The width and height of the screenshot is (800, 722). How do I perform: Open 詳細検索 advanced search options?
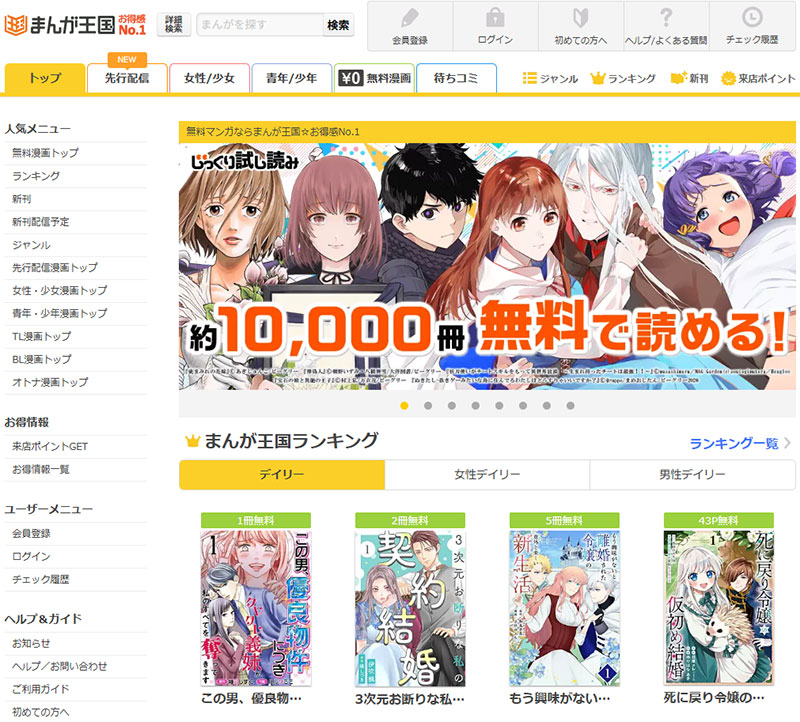[x=174, y=25]
